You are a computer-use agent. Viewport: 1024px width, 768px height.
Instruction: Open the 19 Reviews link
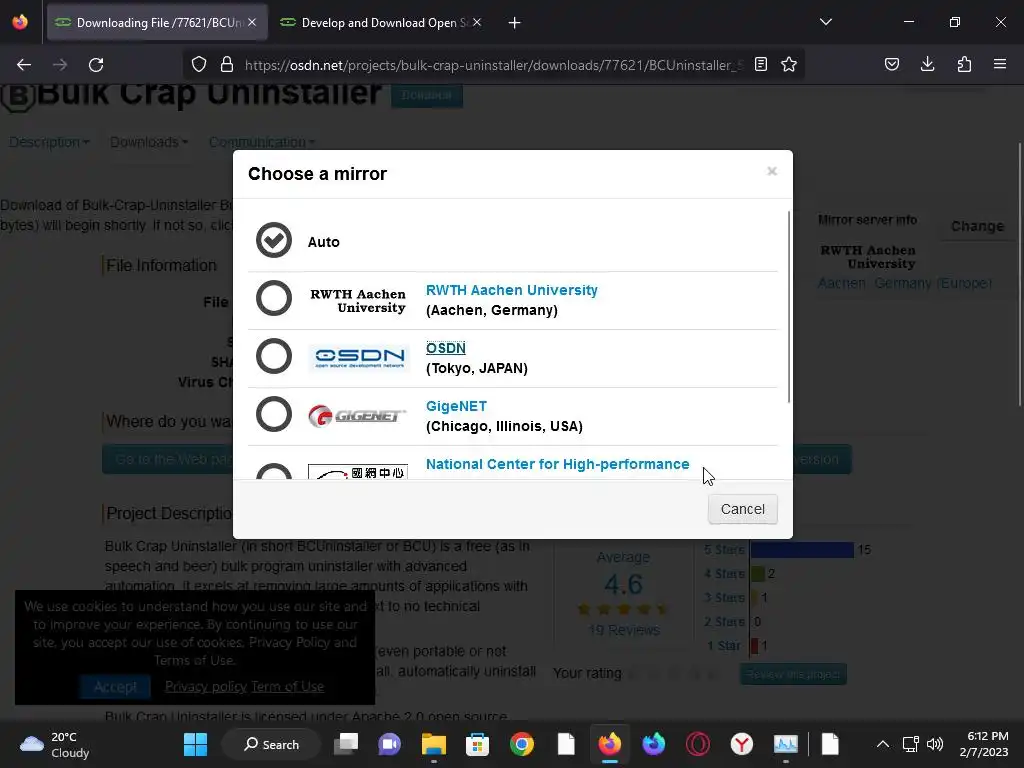[624, 630]
